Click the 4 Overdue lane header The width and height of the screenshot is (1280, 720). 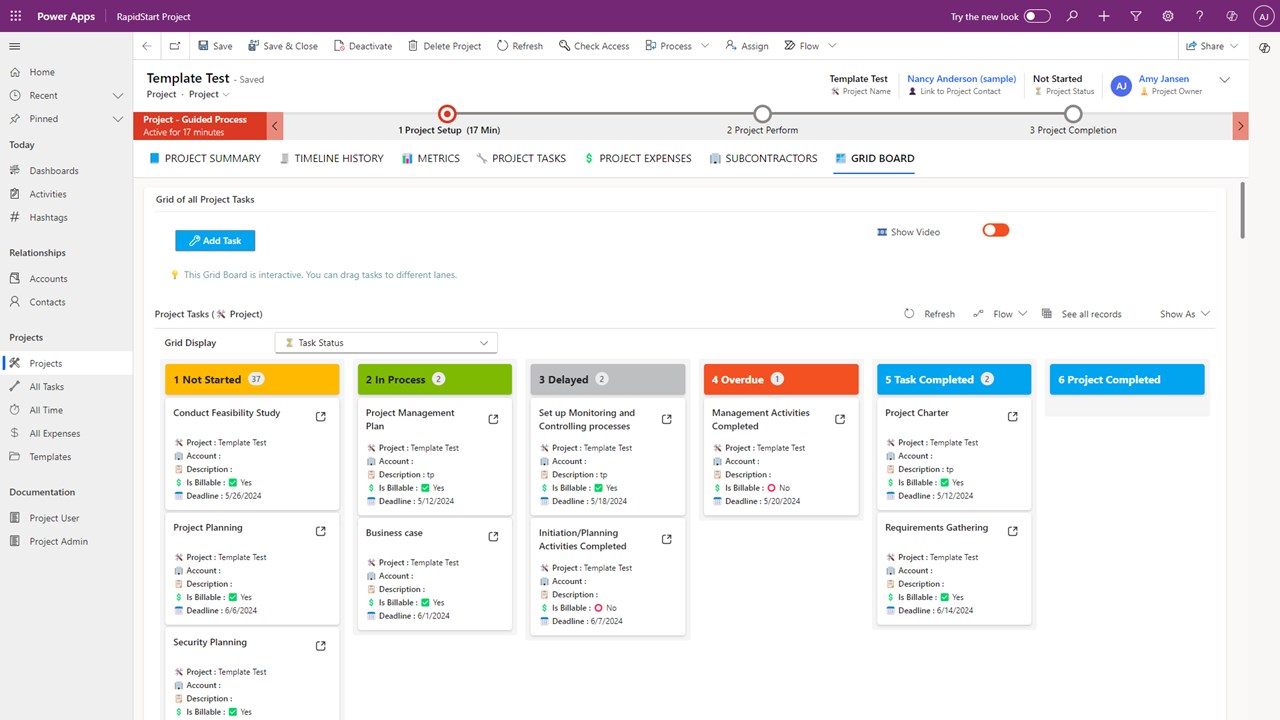click(x=780, y=379)
